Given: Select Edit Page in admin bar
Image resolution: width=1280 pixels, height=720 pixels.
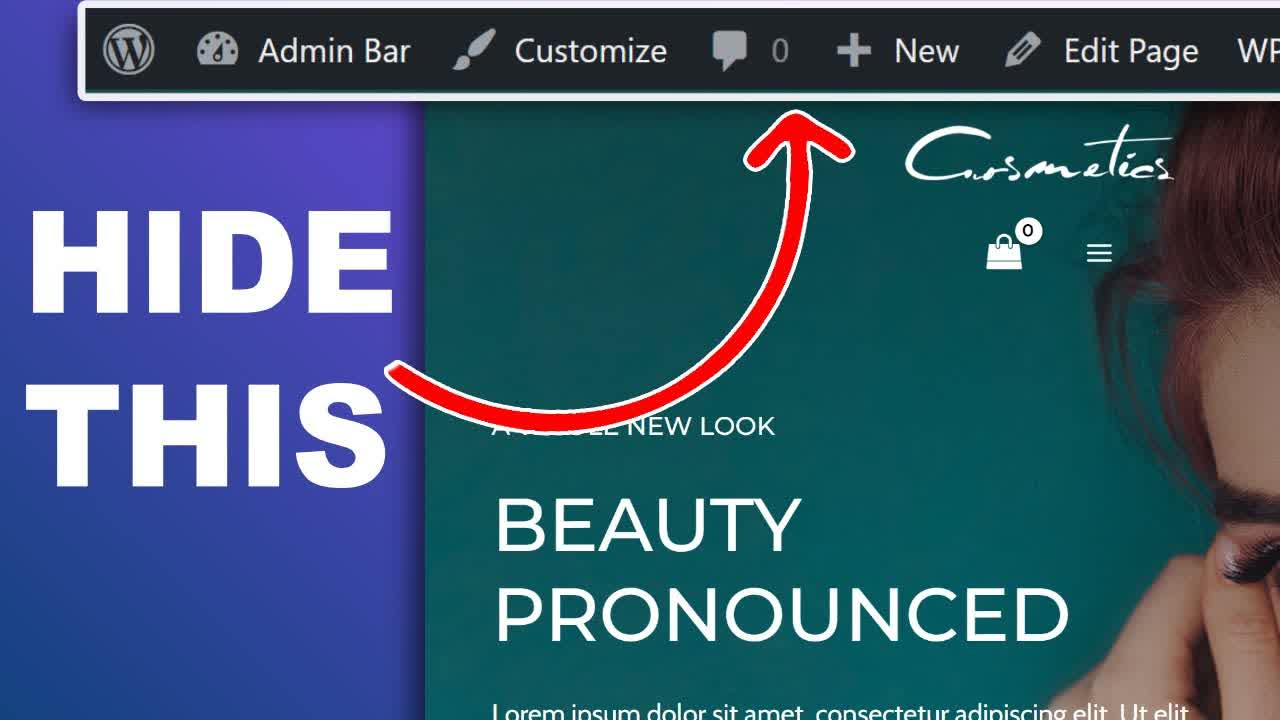Looking at the screenshot, I should tap(1131, 51).
